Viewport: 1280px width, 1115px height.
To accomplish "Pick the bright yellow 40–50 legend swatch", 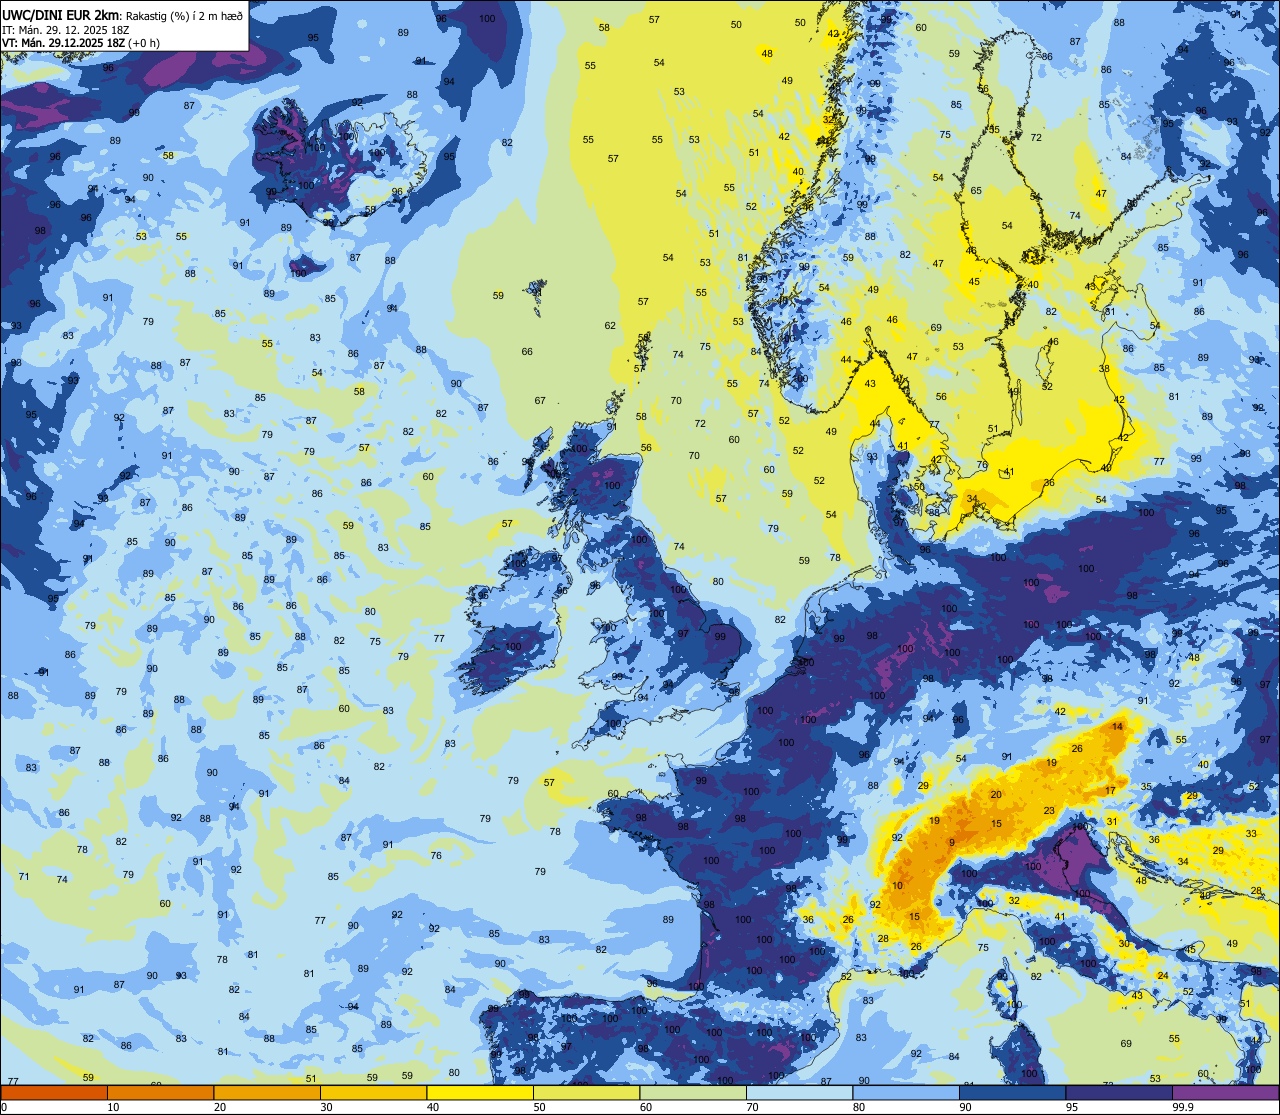I will coord(480,1092).
